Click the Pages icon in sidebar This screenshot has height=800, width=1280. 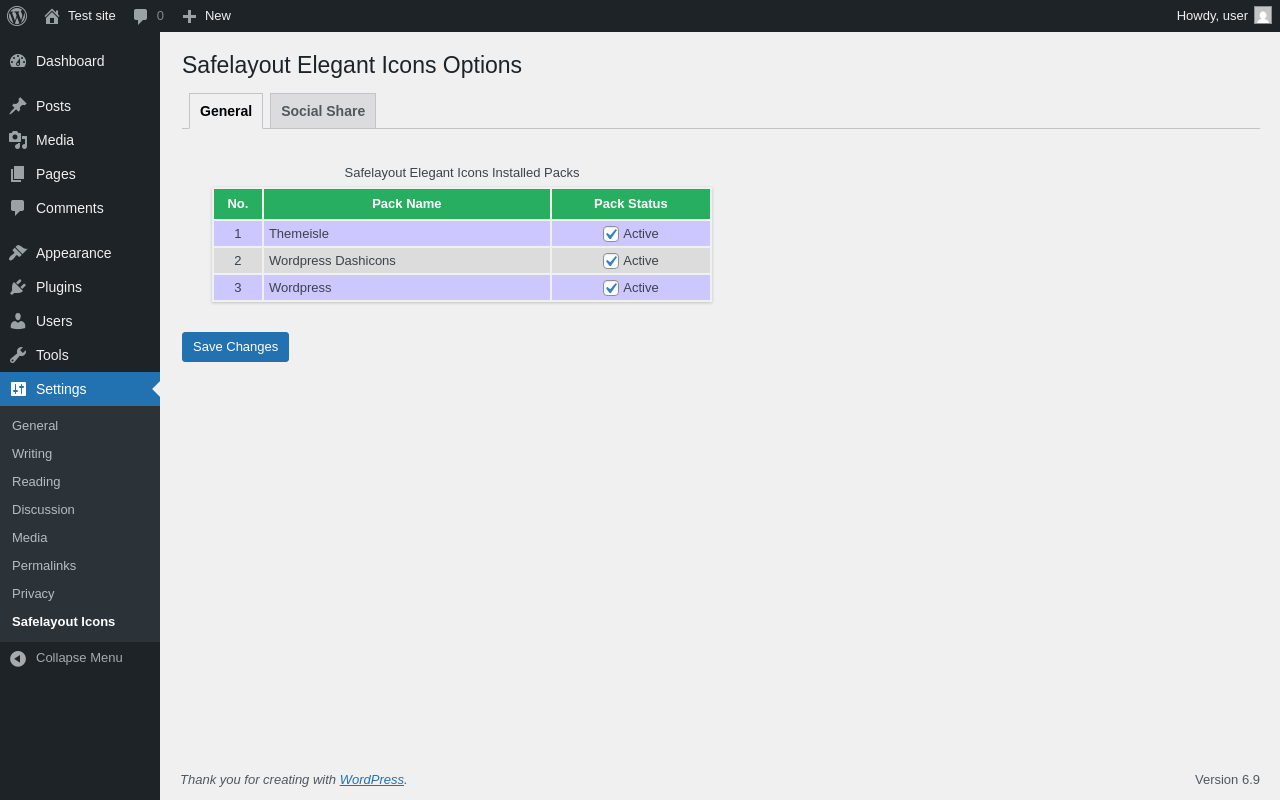(x=18, y=174)
